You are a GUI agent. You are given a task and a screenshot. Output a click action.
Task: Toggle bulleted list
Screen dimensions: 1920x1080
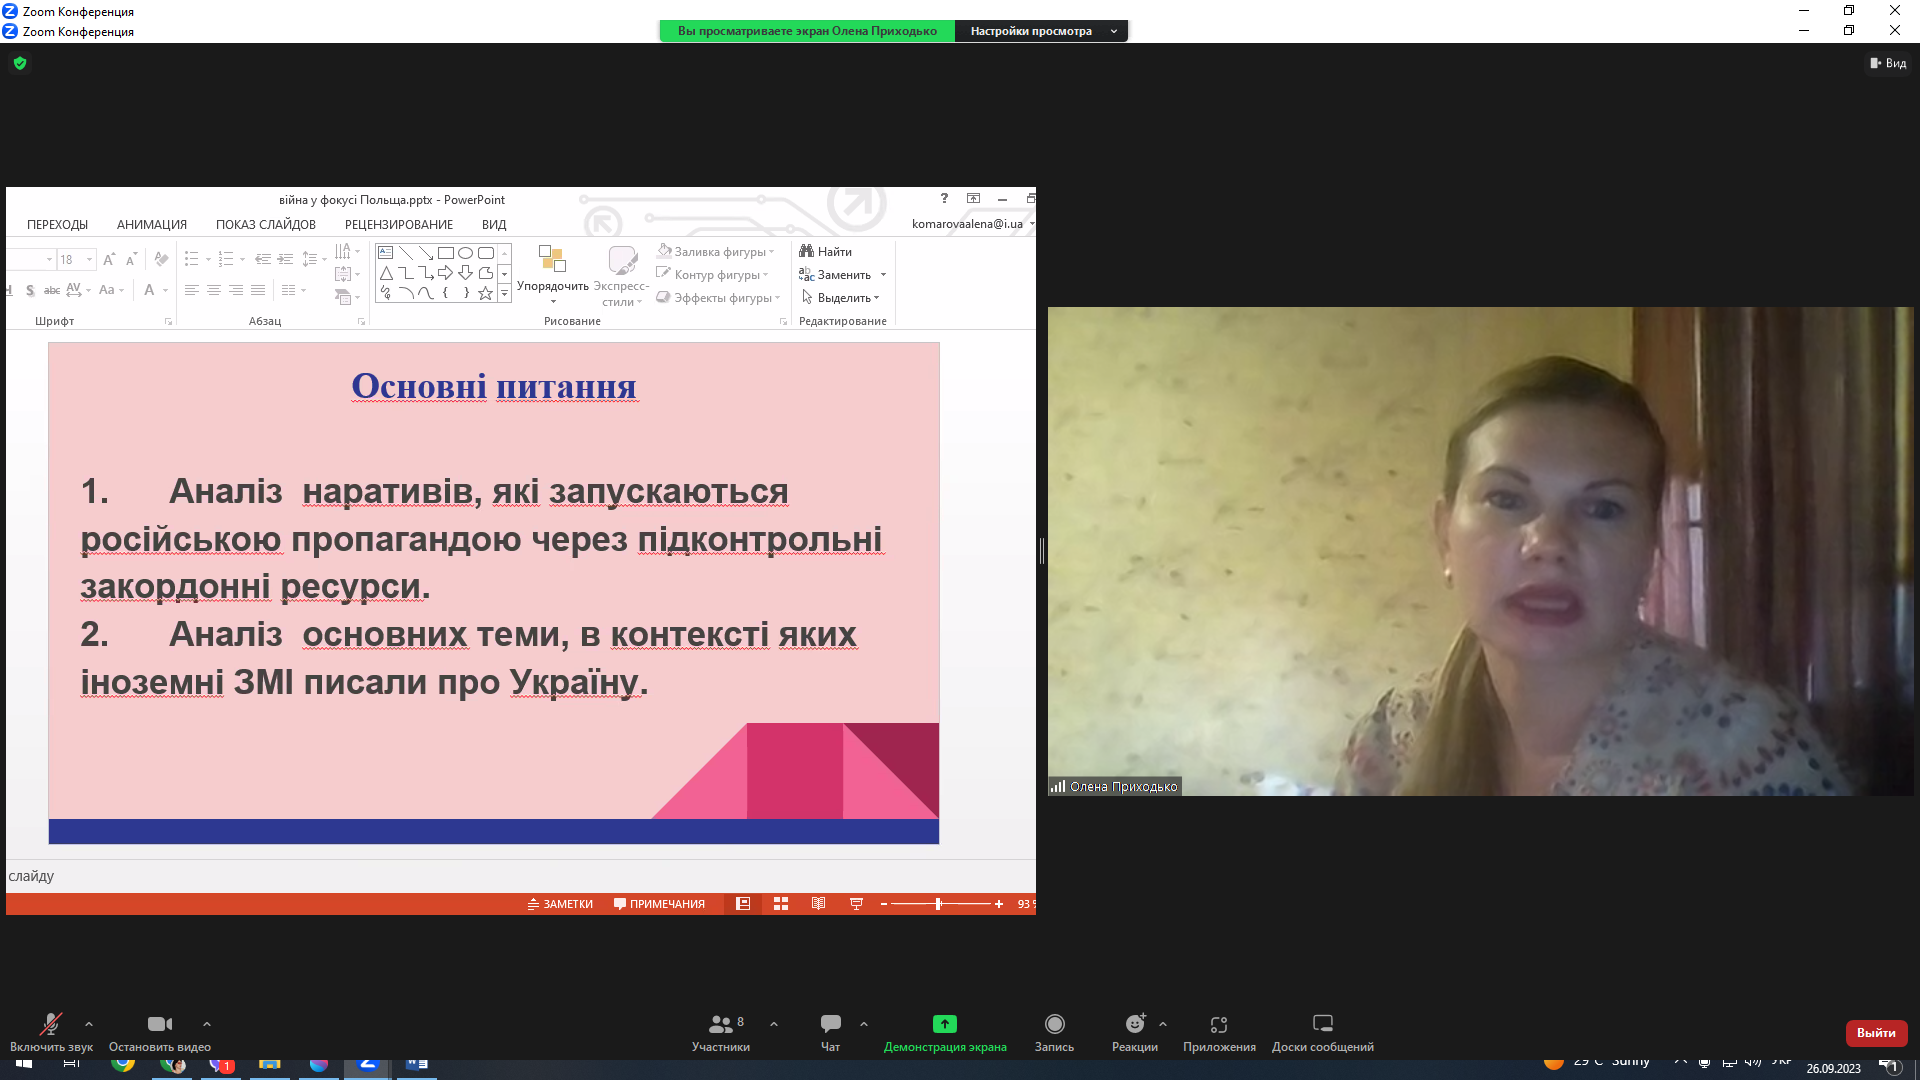click(192, 259)
